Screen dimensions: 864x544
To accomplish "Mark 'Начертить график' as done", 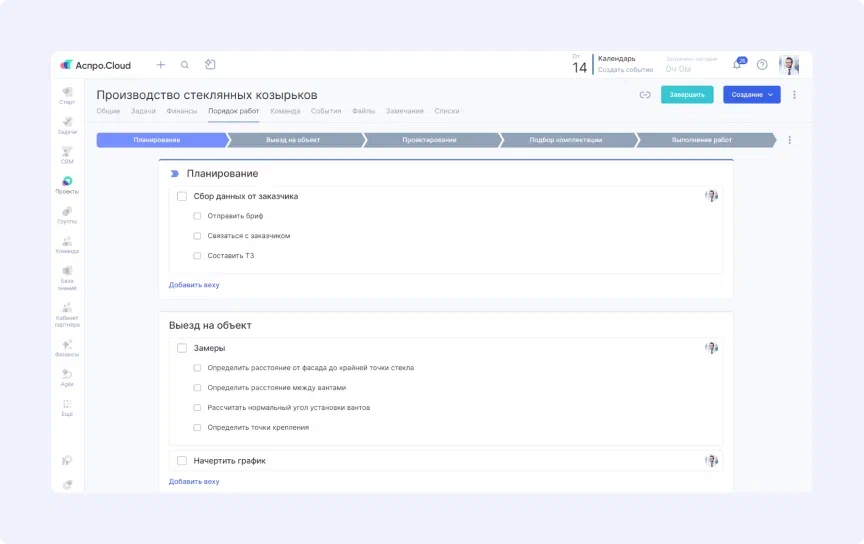I will coord(182,461).
